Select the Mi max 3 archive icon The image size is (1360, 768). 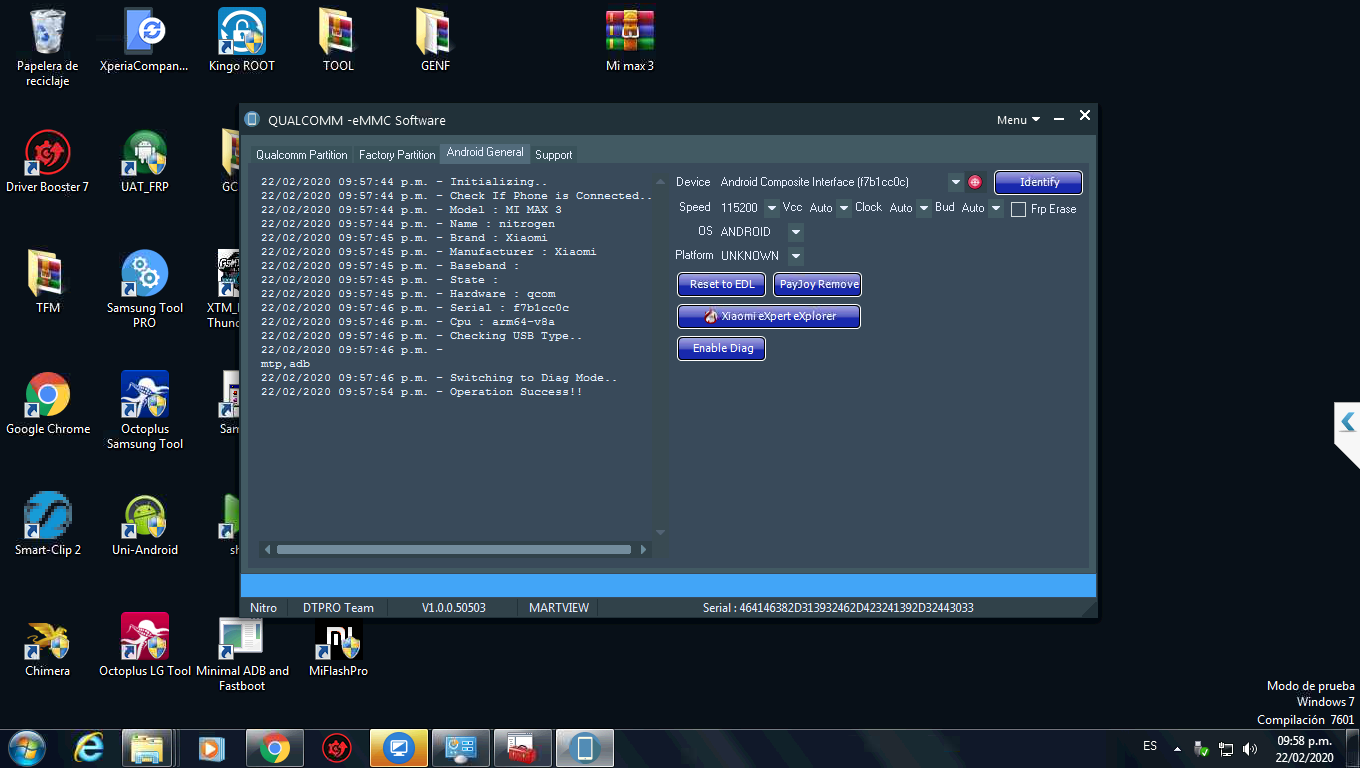pyautogui.click(x=630, y=40)
